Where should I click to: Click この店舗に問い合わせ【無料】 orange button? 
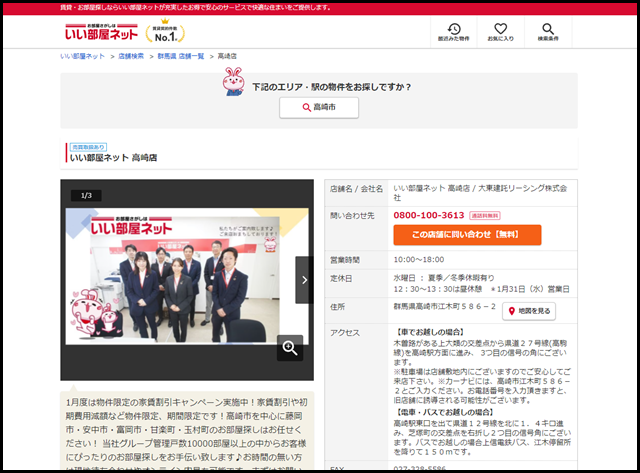[467, 235]
